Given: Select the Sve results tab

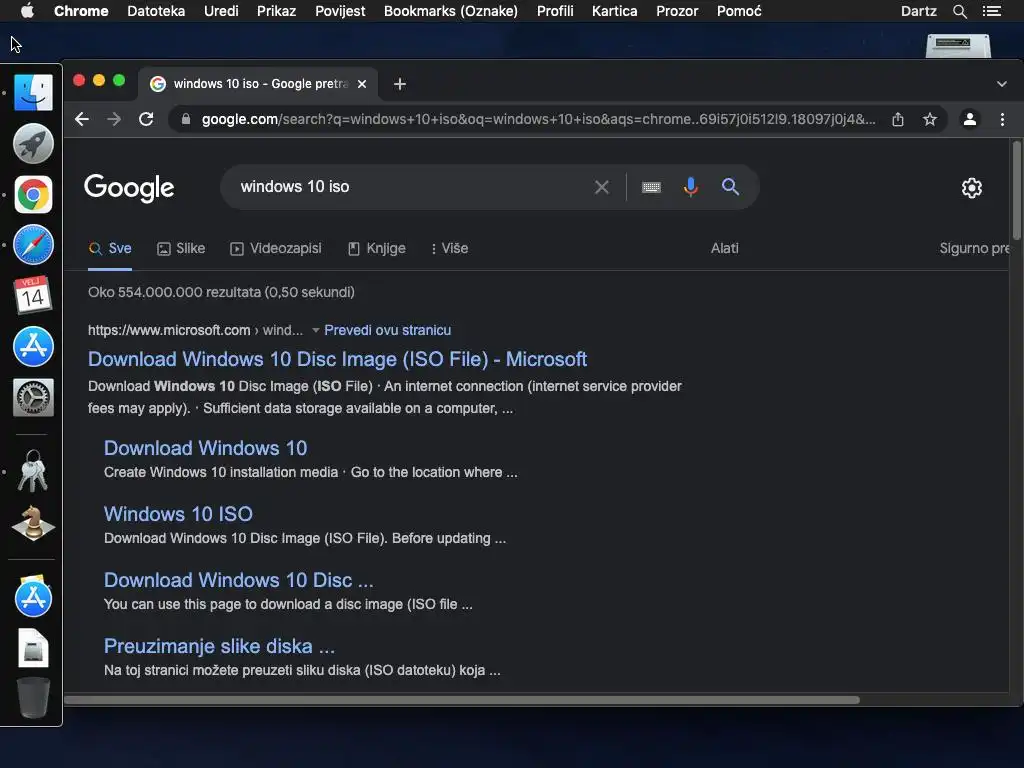Looking at the screenshot, I should pyautogui.click(x=110, y=248).
